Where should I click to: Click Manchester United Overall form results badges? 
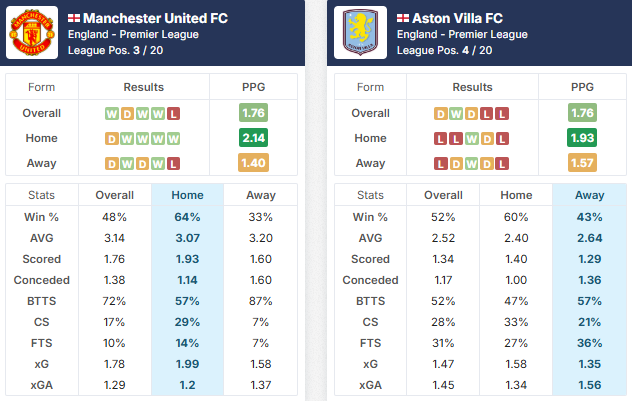(x=143, y=113)
